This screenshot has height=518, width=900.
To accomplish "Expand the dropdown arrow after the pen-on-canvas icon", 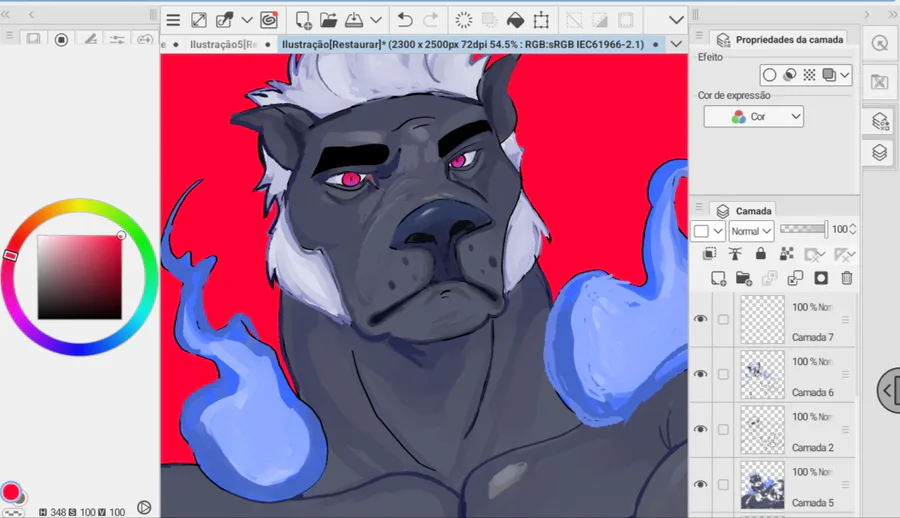I will pos(247,21).
